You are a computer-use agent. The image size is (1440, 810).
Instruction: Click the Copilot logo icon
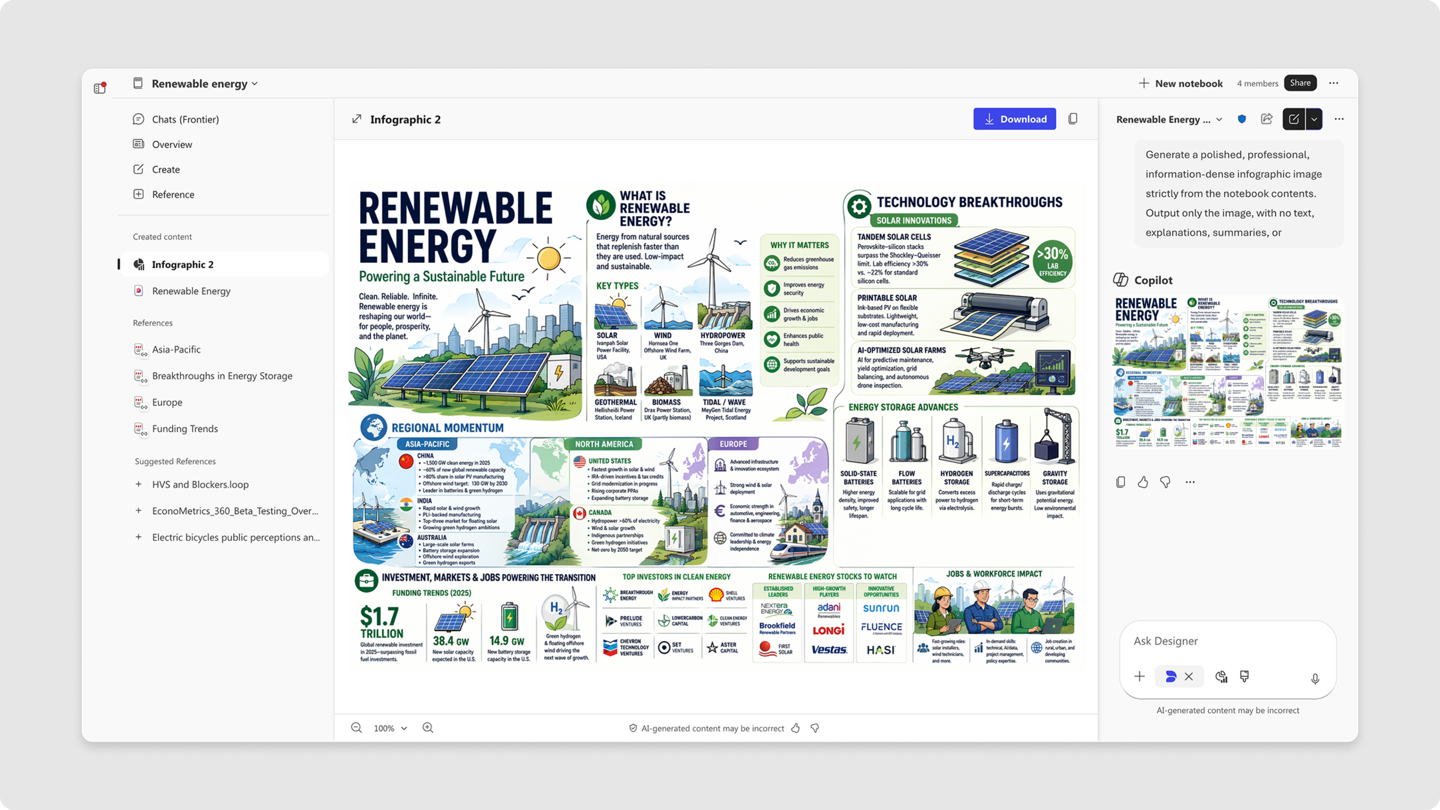click(x=1121, y=280)
